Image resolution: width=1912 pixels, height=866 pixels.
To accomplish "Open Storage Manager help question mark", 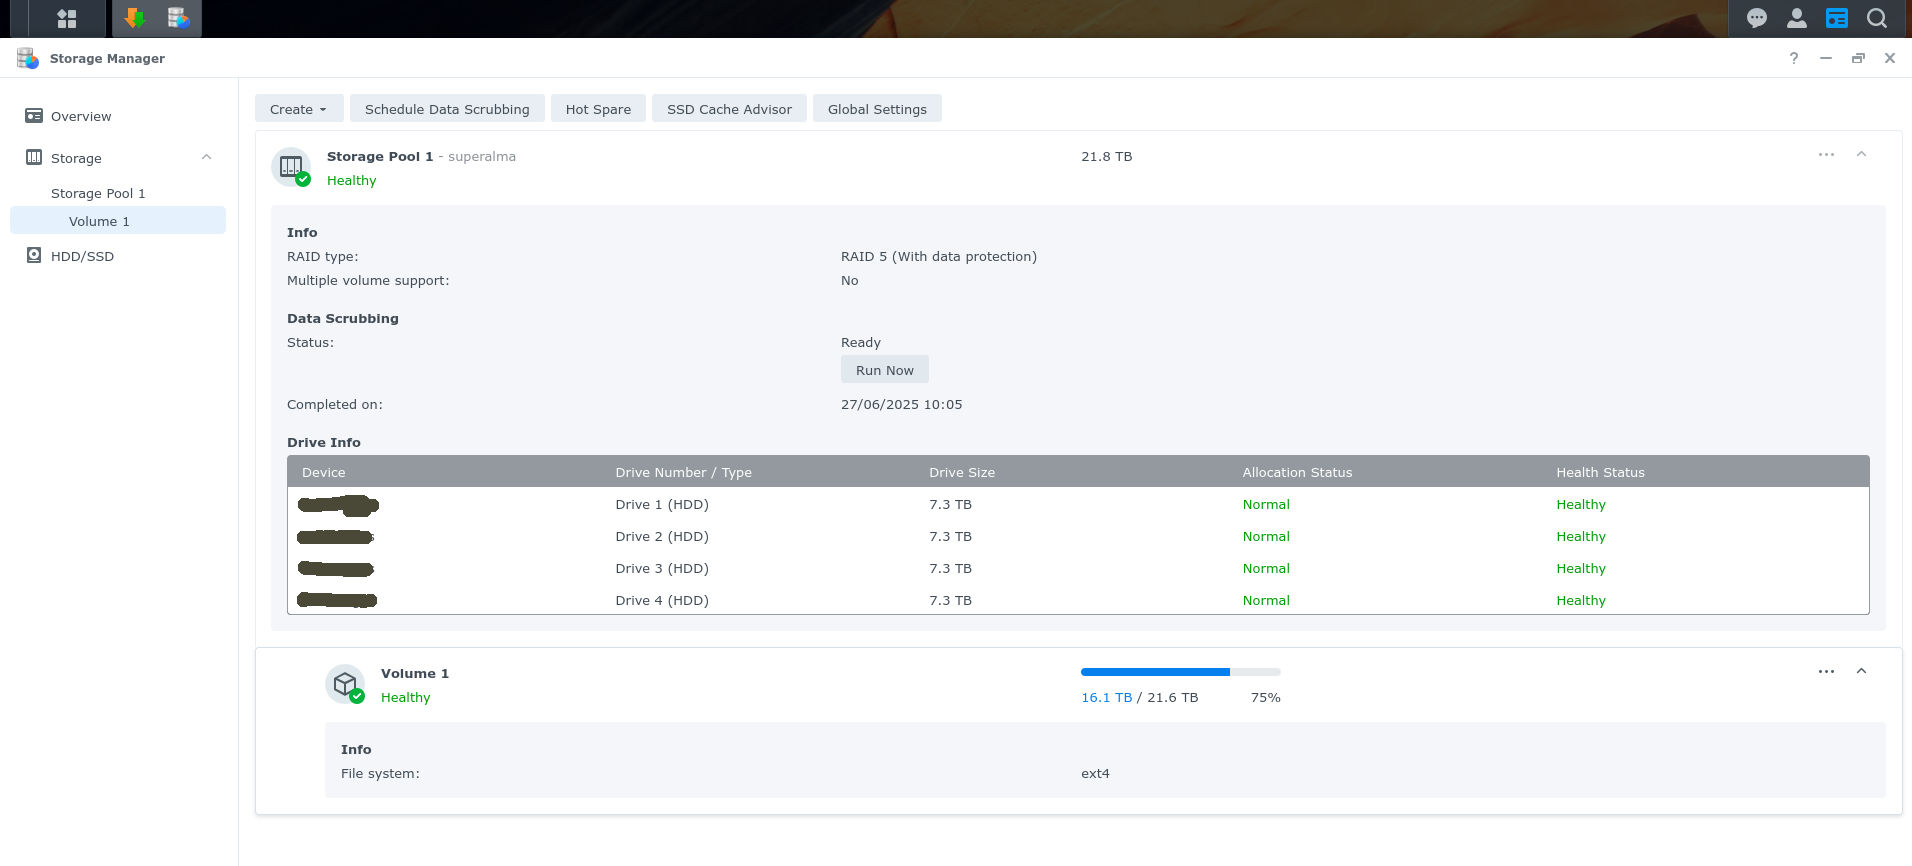I will click(1794, 58).
